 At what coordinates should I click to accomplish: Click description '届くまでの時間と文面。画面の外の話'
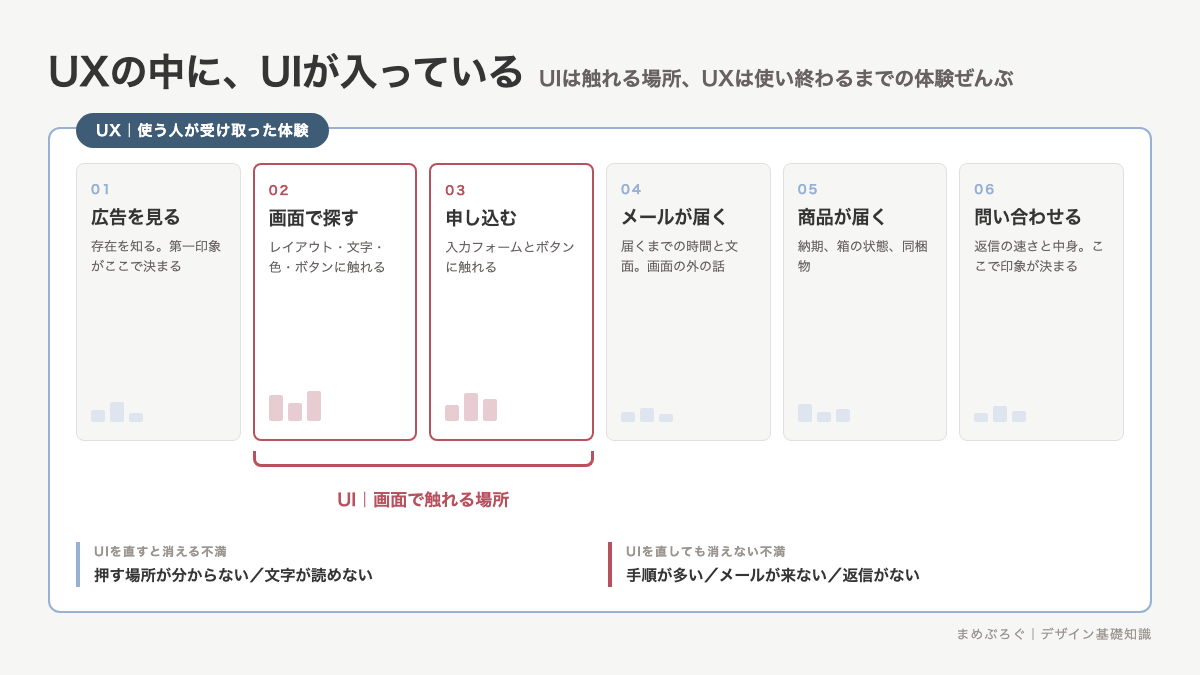click(680, 256)
